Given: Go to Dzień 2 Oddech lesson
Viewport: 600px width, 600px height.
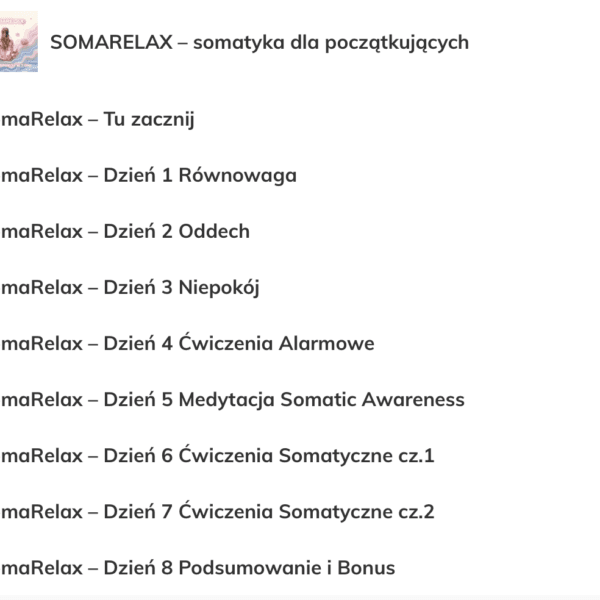Looking at the screenshot, I should pos(125,232).
